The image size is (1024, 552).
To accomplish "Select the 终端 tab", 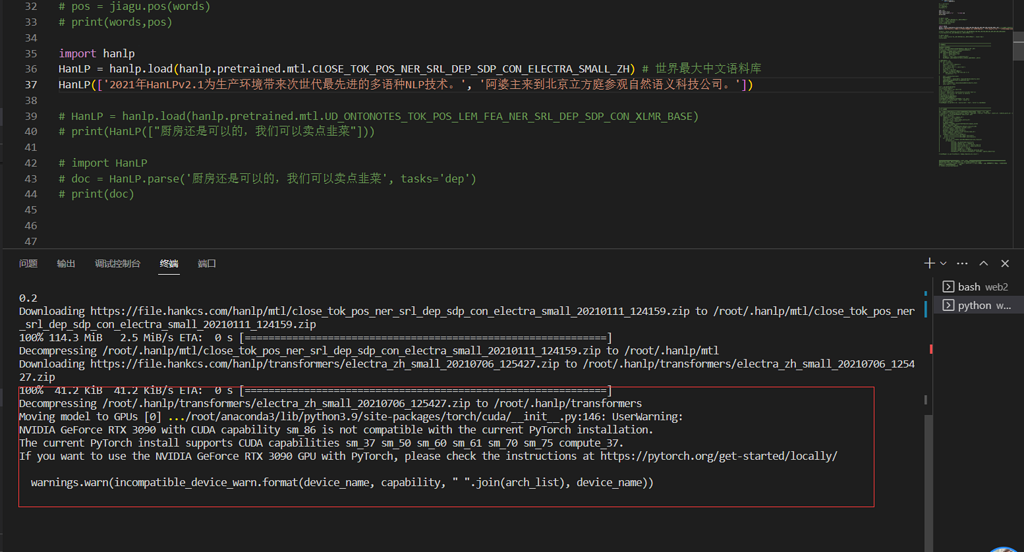I will [169, 264].
